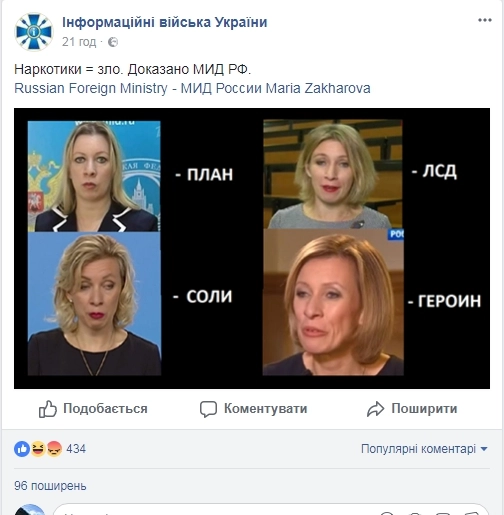
Task: Open page Інформаційні війська України
Action: pos(165,22)
